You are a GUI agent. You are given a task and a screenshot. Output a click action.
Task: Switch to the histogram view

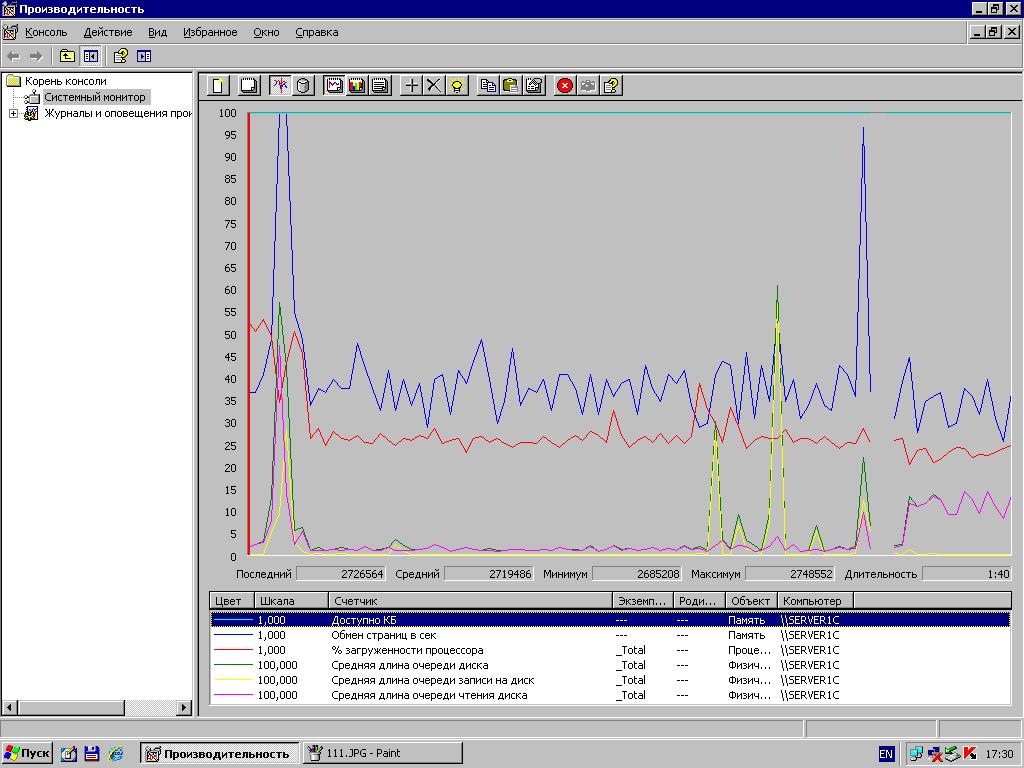[357, 86]
